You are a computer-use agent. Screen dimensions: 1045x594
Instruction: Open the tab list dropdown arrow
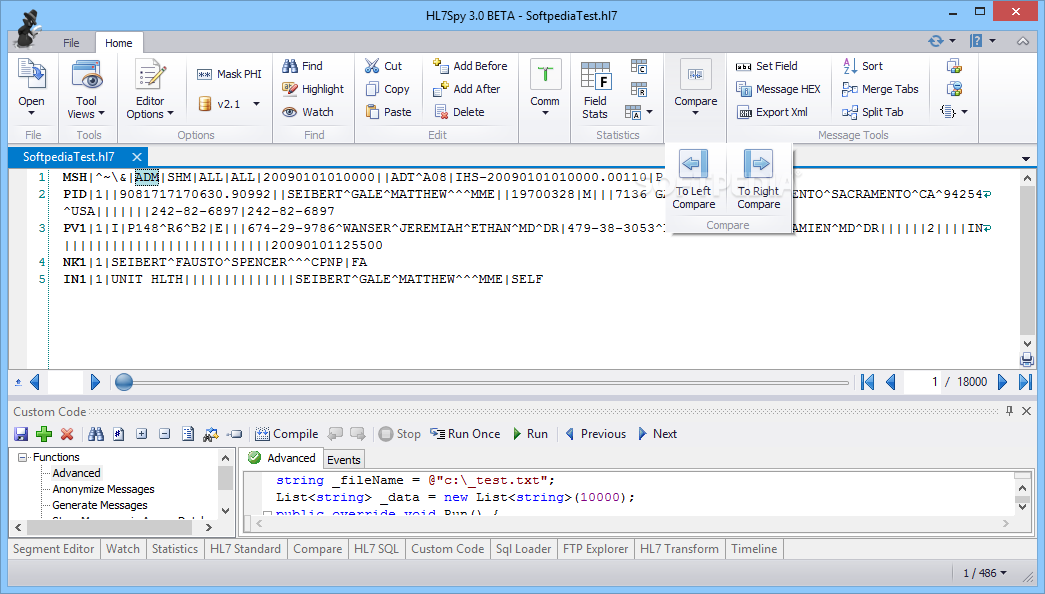tap(1026, 159)
